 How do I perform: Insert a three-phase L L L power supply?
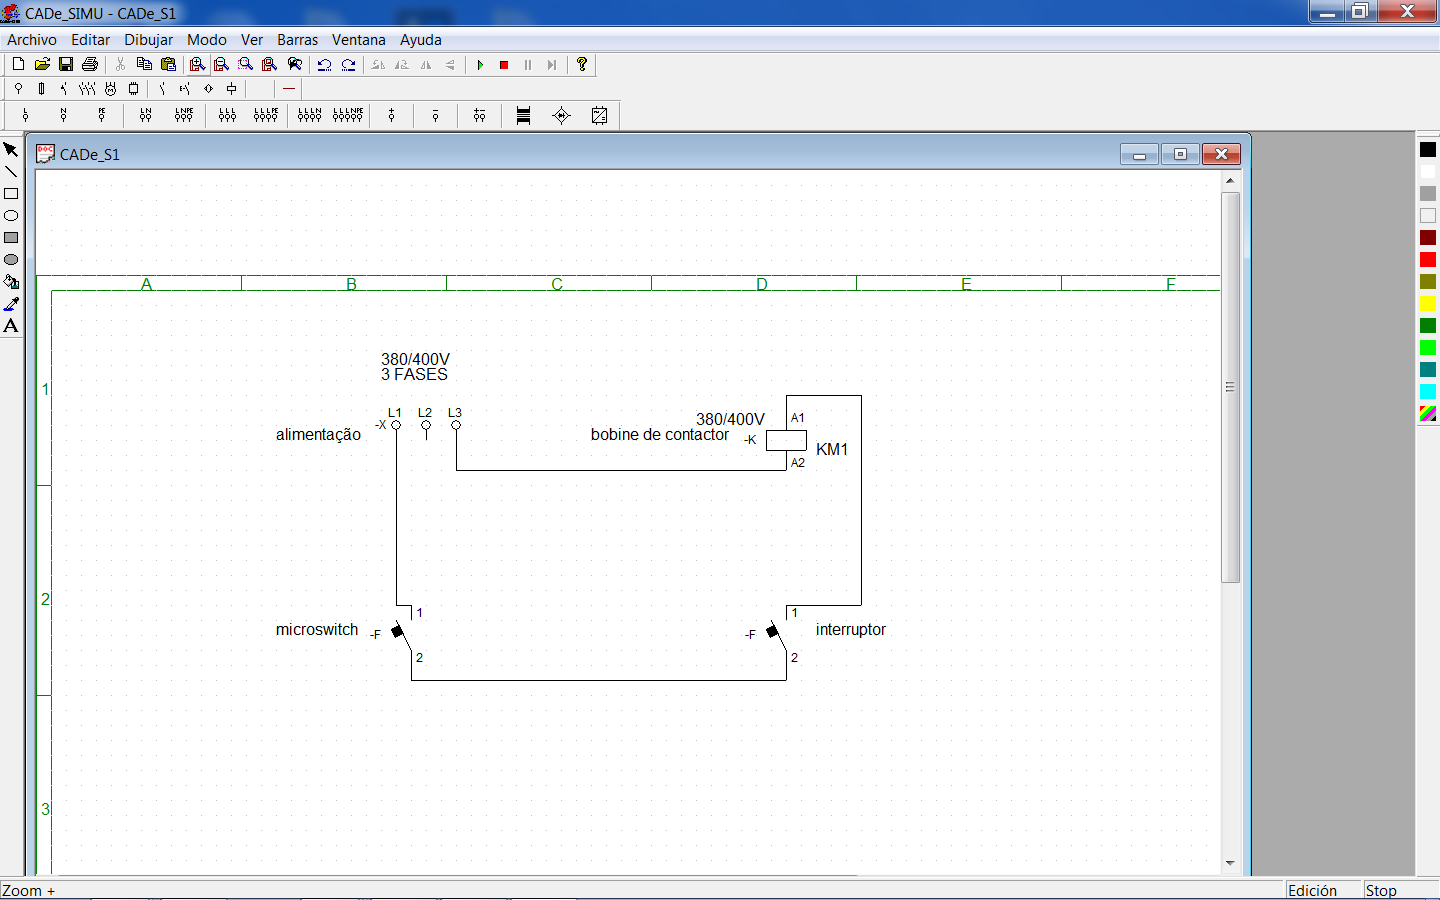[227, 115]
